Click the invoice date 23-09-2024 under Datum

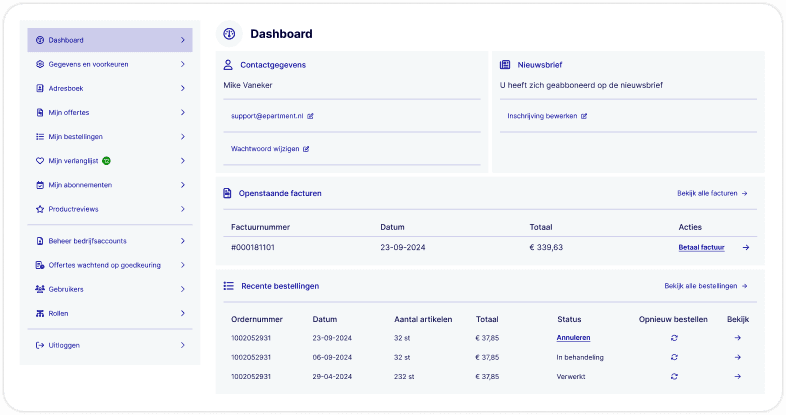(x=403, y=248)
